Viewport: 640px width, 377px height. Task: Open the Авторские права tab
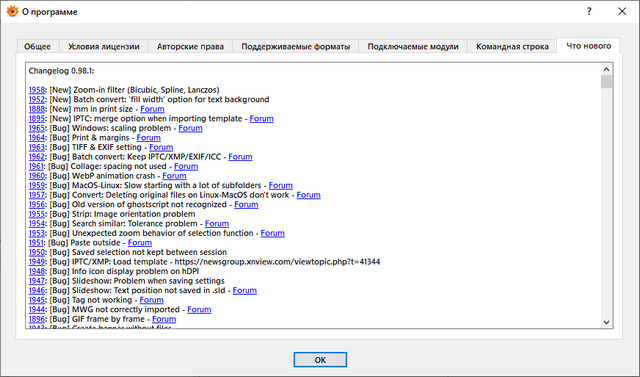[x=190, y=47]
